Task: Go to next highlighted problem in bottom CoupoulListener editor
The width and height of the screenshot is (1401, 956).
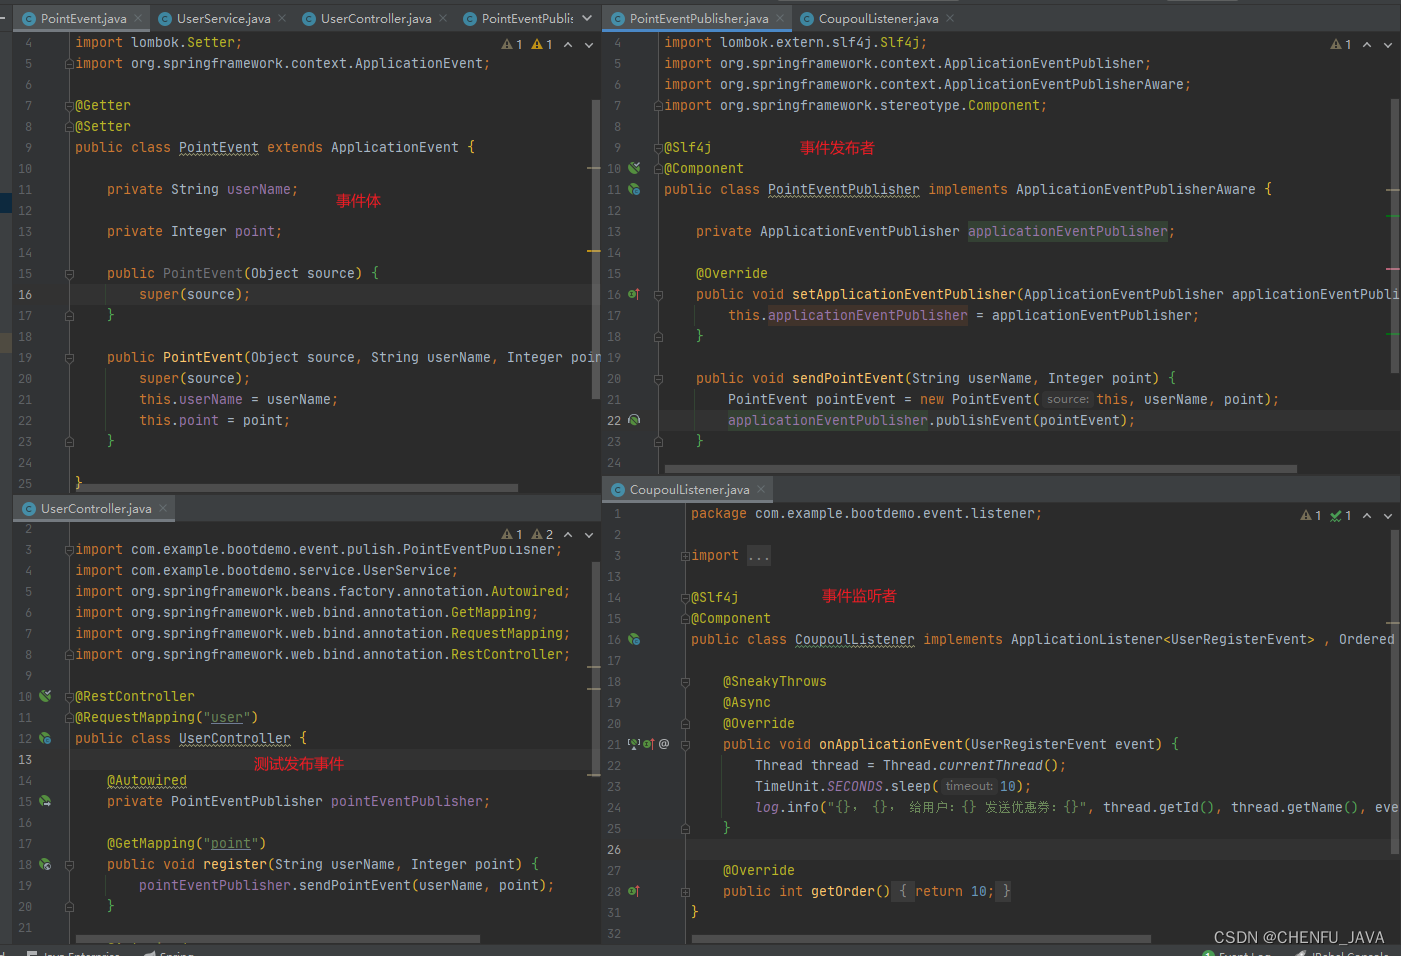Action: 1388,515
